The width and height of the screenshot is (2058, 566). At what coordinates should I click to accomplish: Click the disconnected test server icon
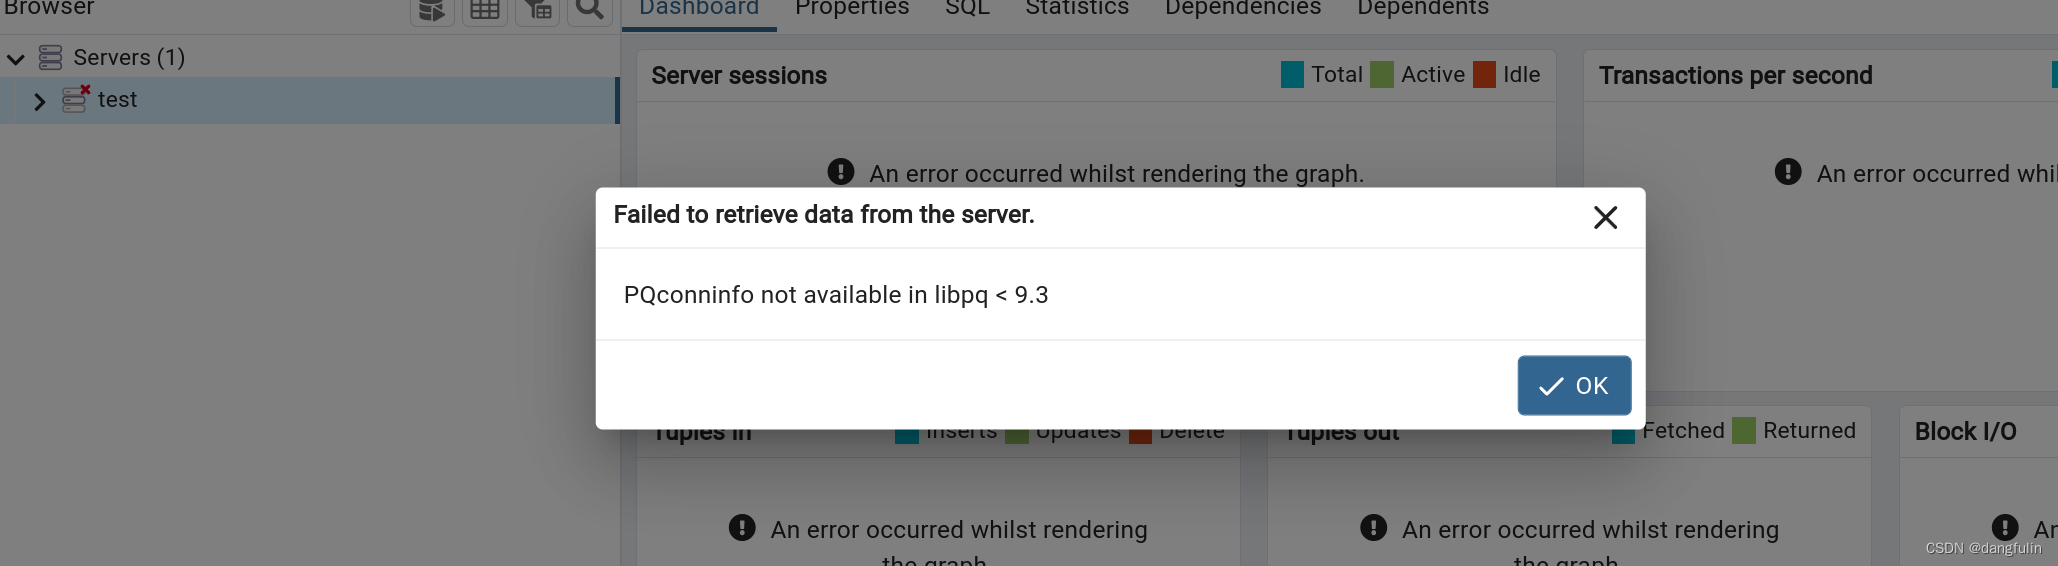coord(75,99)
